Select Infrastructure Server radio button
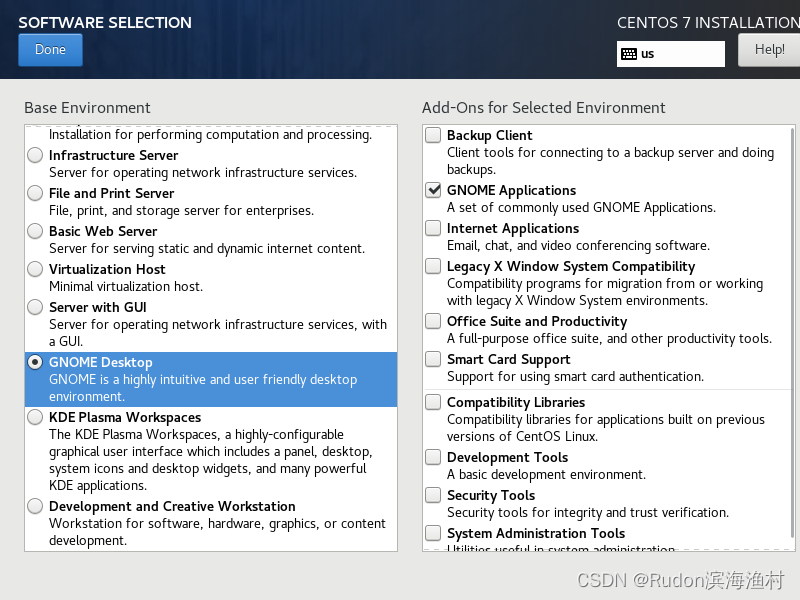Image resolution: width=800 pixels, height=600 pixels. click(x=35, y=155)
